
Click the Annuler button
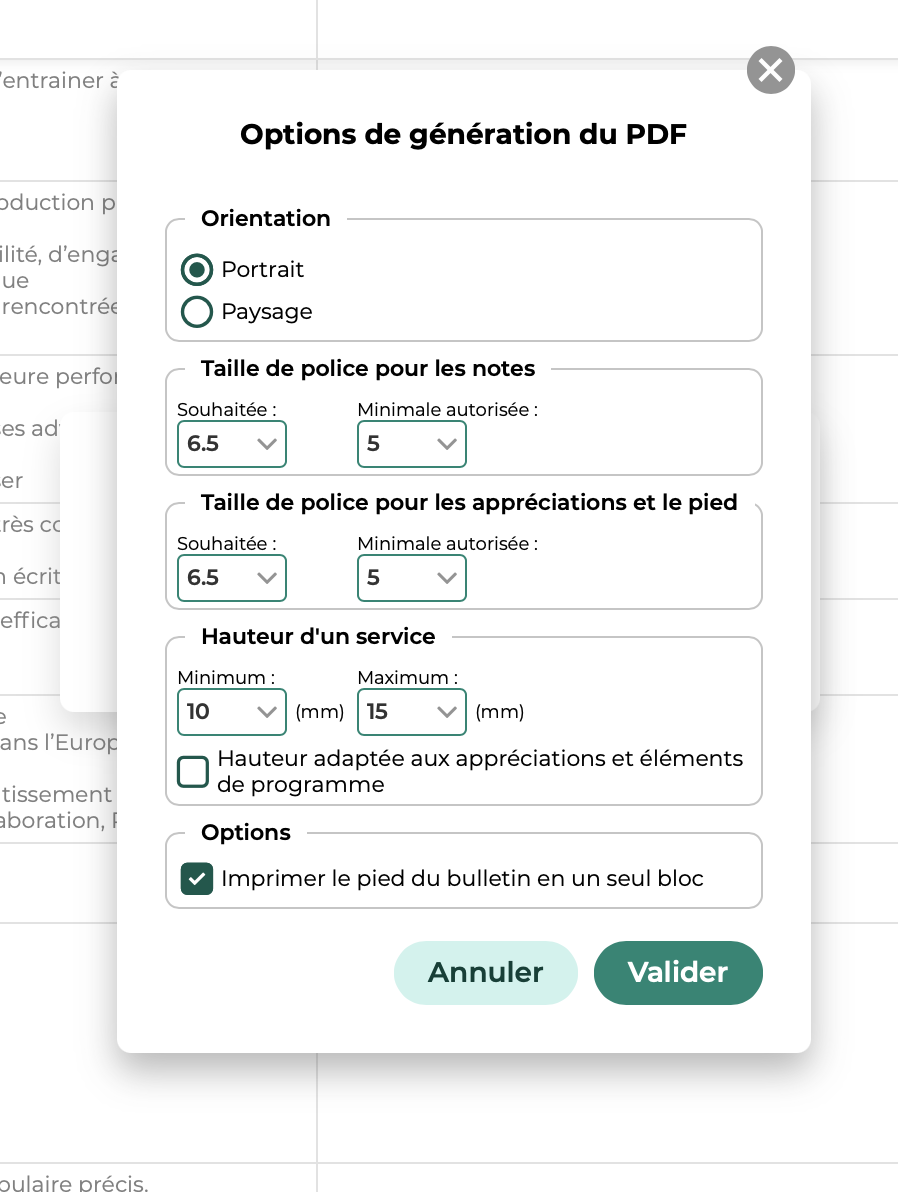point(486,972)
